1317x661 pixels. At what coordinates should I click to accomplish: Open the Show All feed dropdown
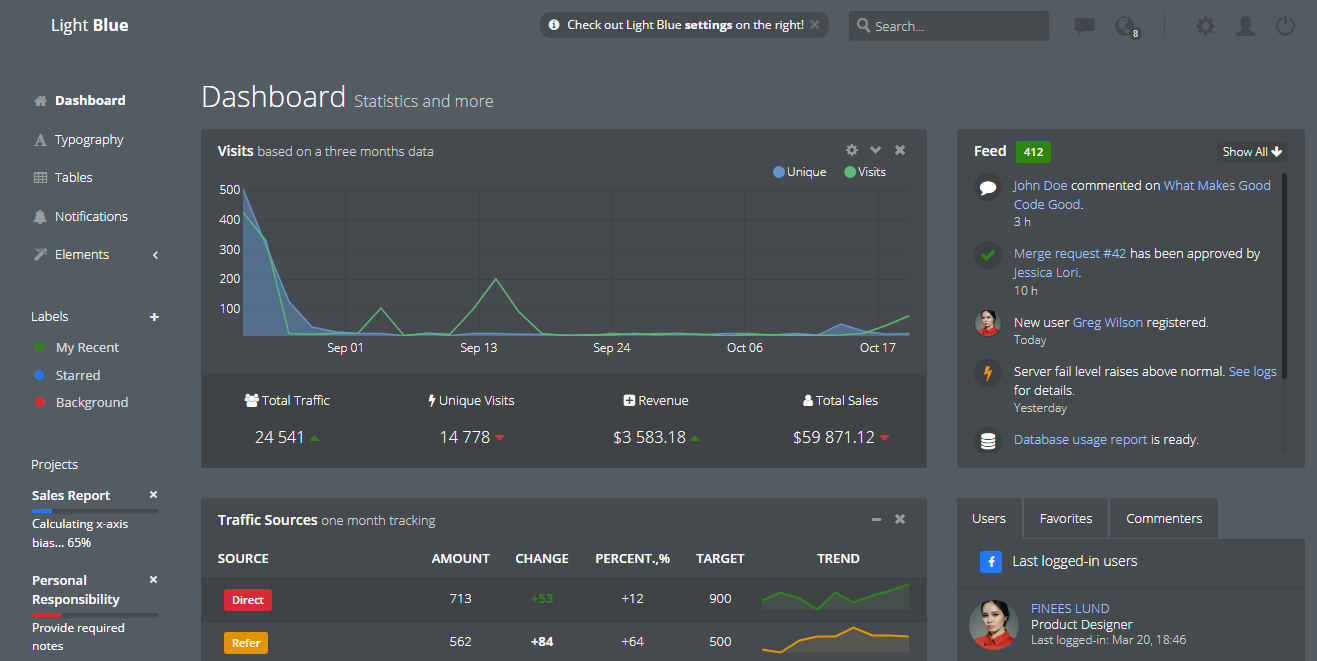1250,151
